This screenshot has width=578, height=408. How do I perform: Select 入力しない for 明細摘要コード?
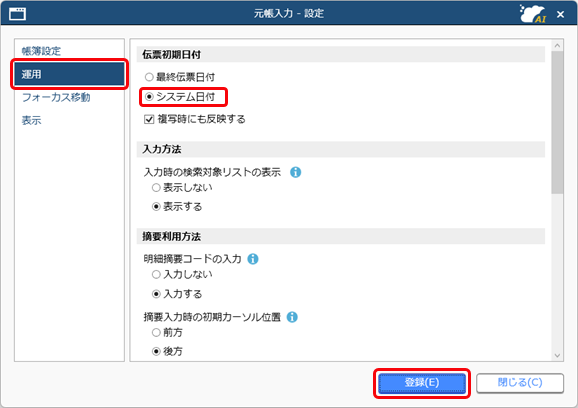tap(182, 275)
